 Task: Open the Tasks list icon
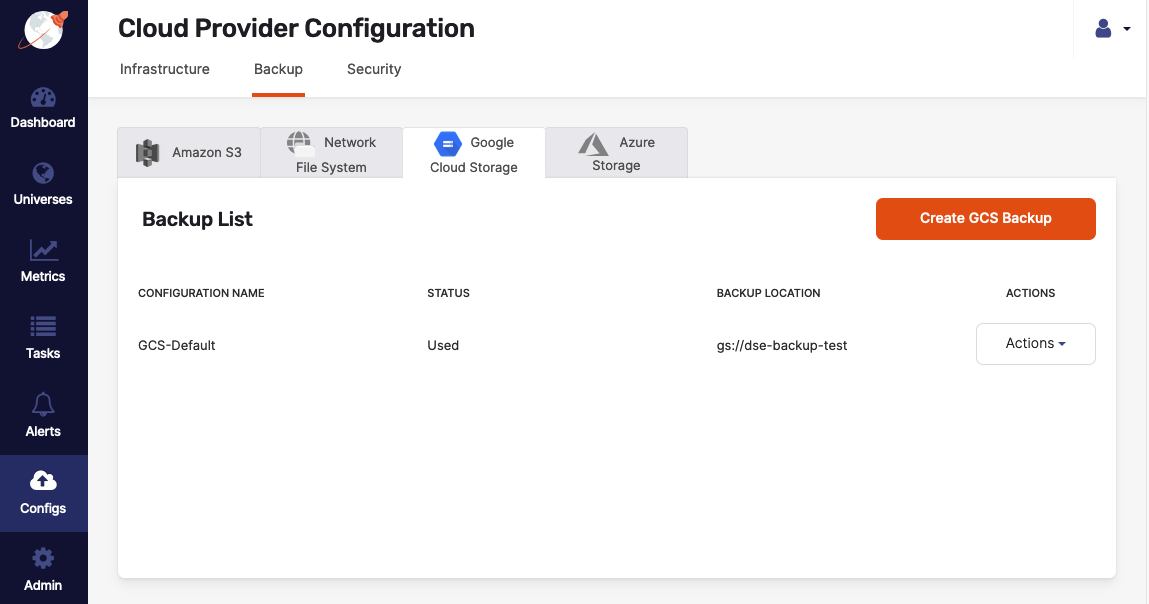[x=43, y=328]
